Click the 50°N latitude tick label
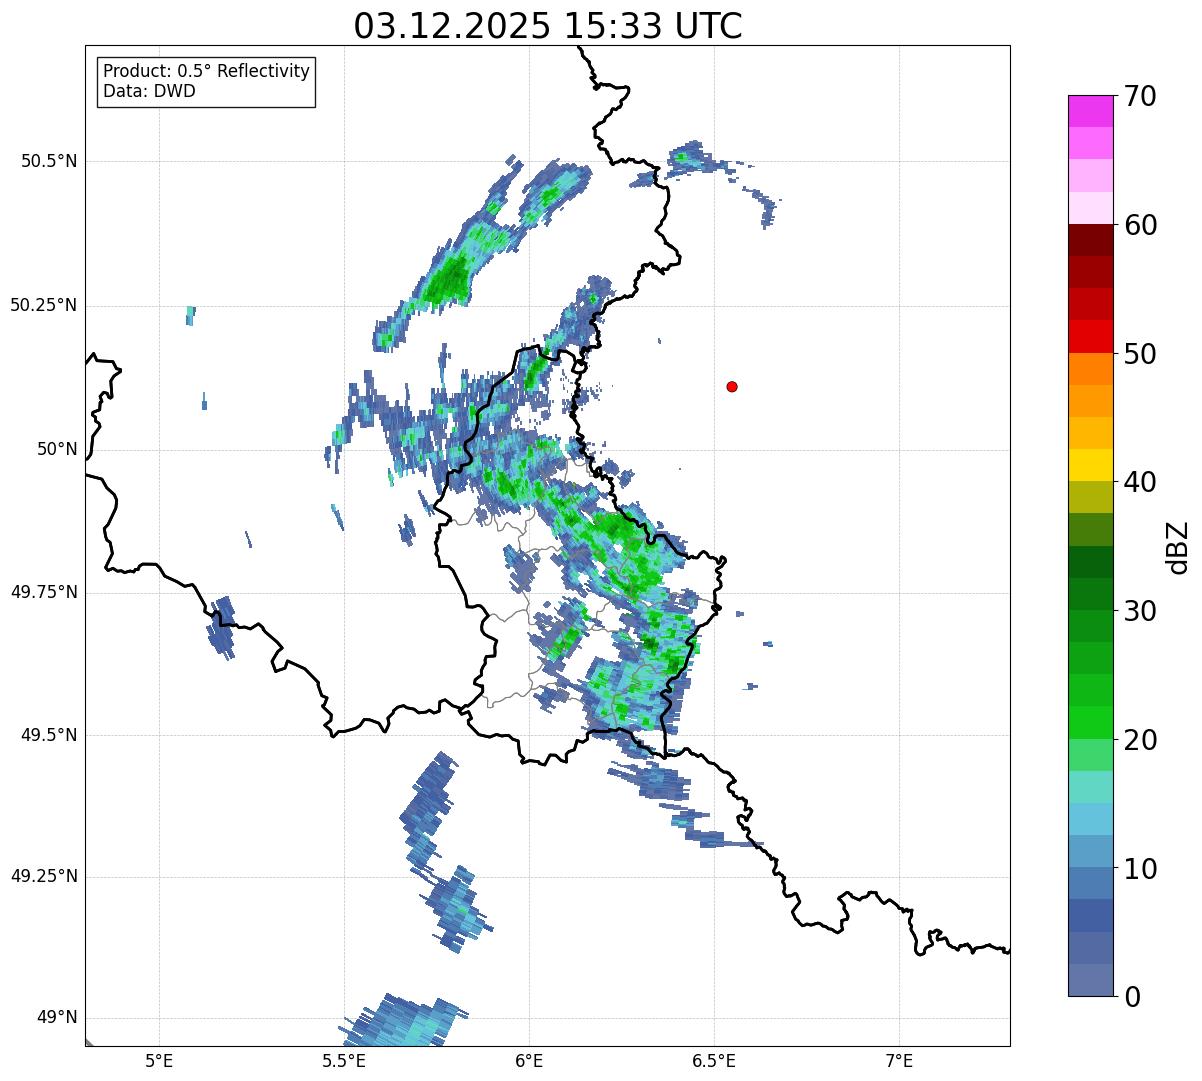The image size is (1202, 1081). pyautogui.click(x=57, y=449)
